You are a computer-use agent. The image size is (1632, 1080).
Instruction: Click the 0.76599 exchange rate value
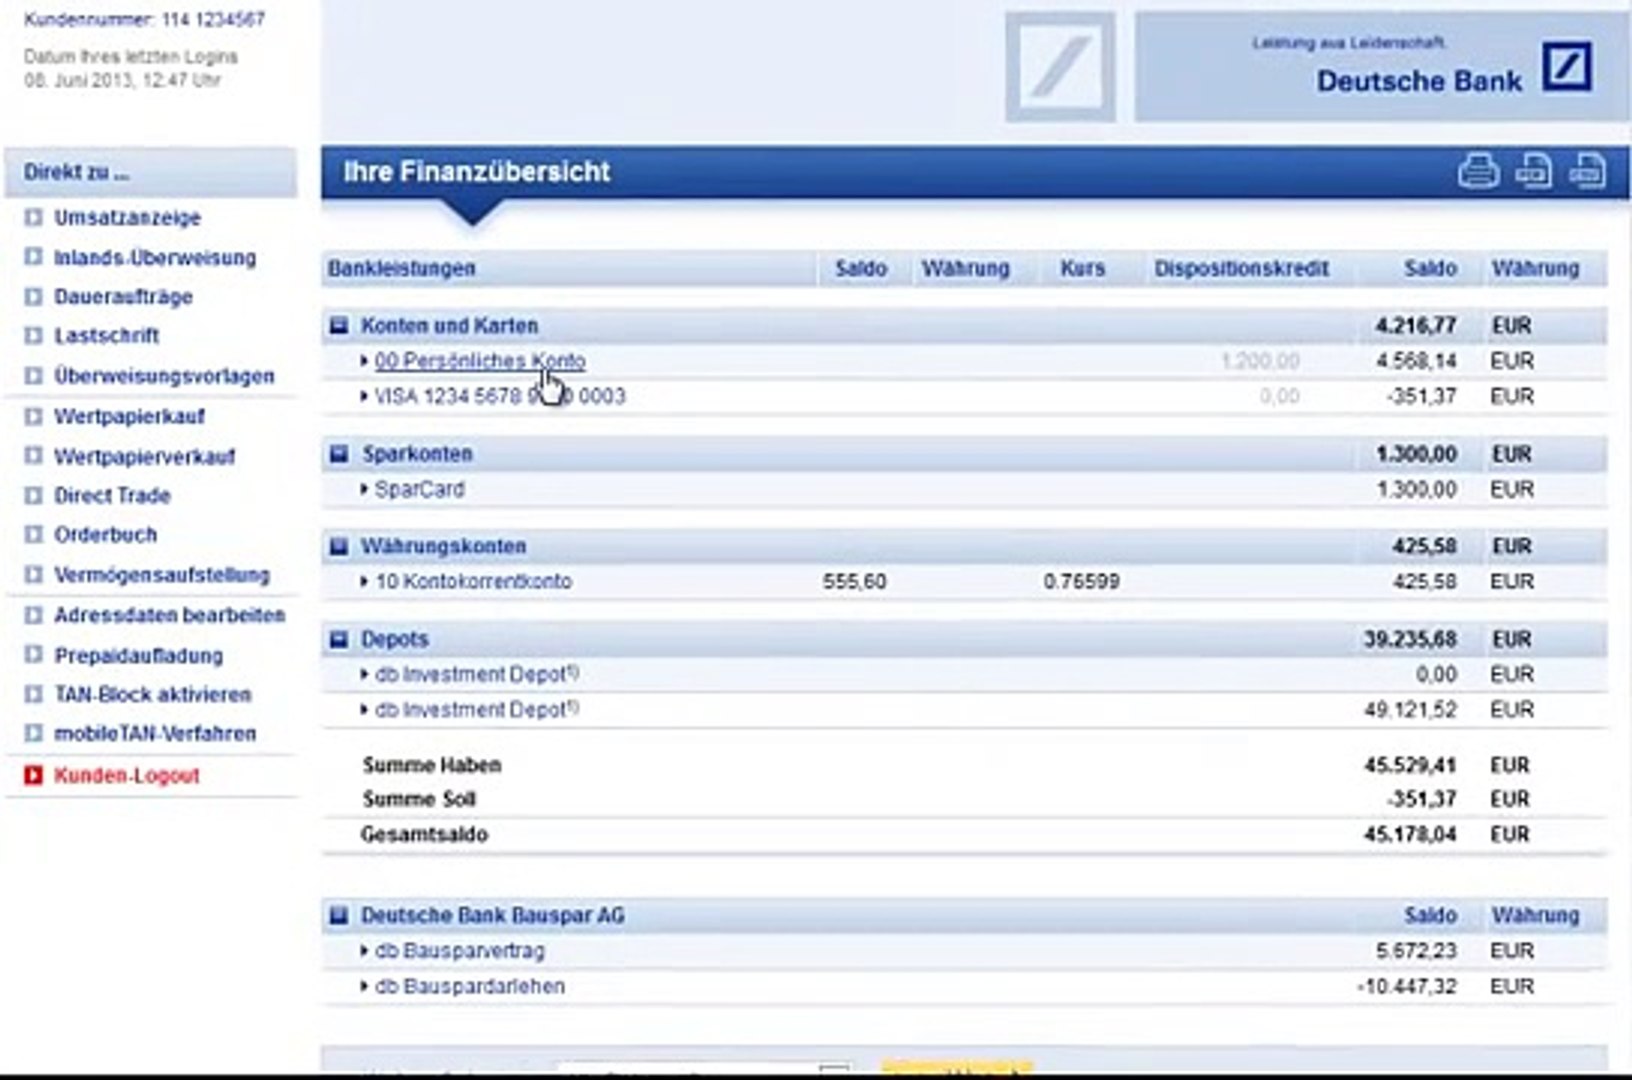[x=1081, y=581]
